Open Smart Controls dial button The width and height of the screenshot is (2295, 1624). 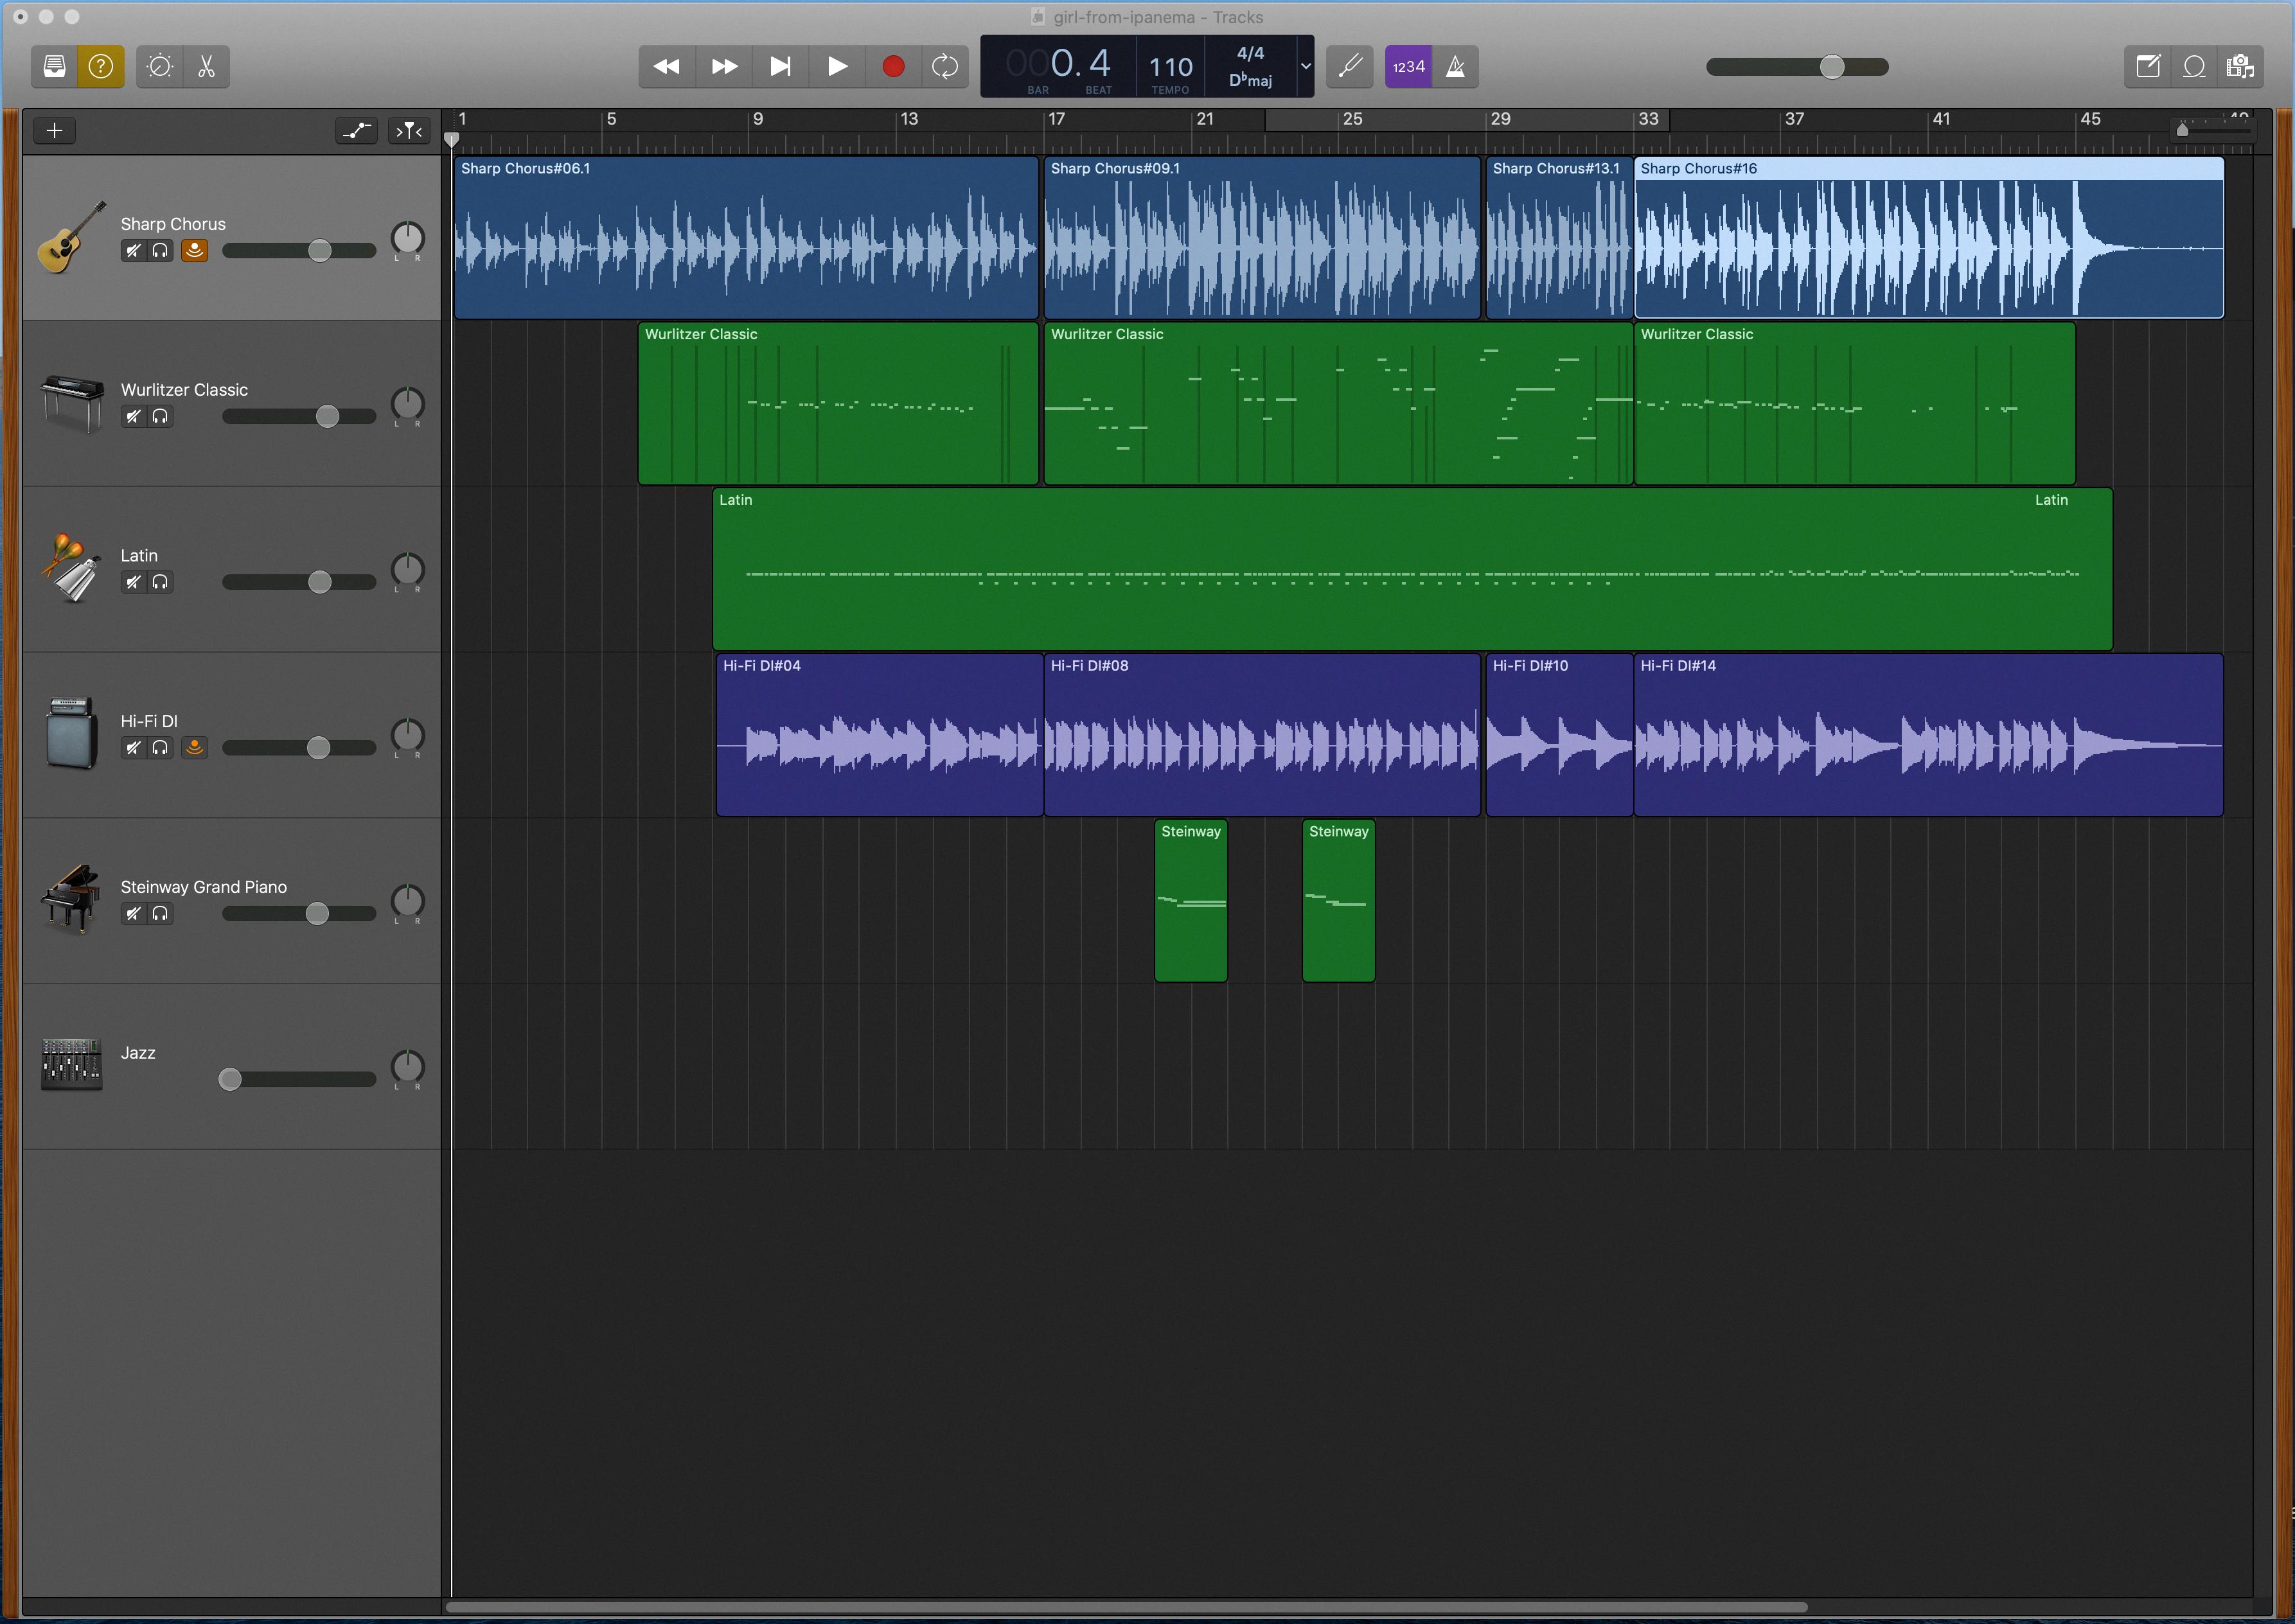(160, 66)
